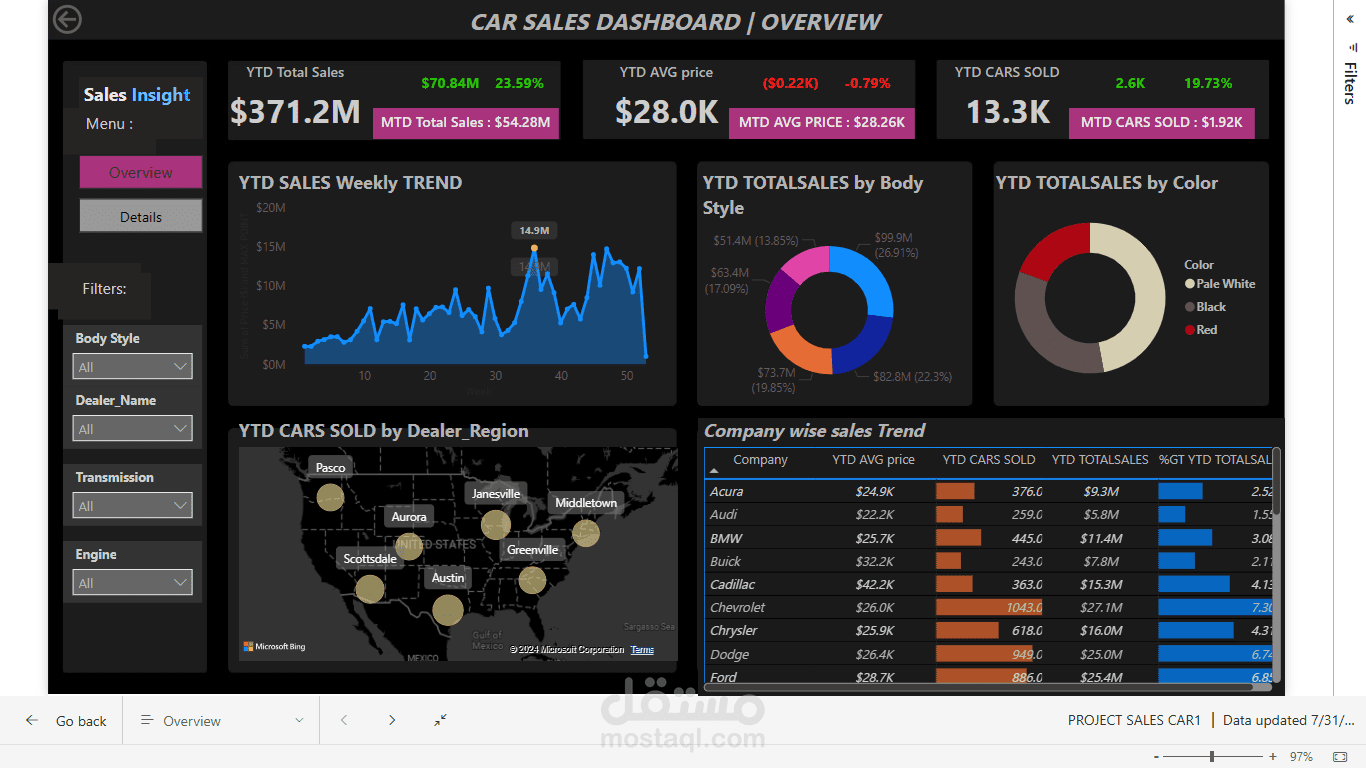This screenshot has height=768, width=1366.
Task: Click the Microsoft Bing logo on map
Action: (x=274, y=647)
